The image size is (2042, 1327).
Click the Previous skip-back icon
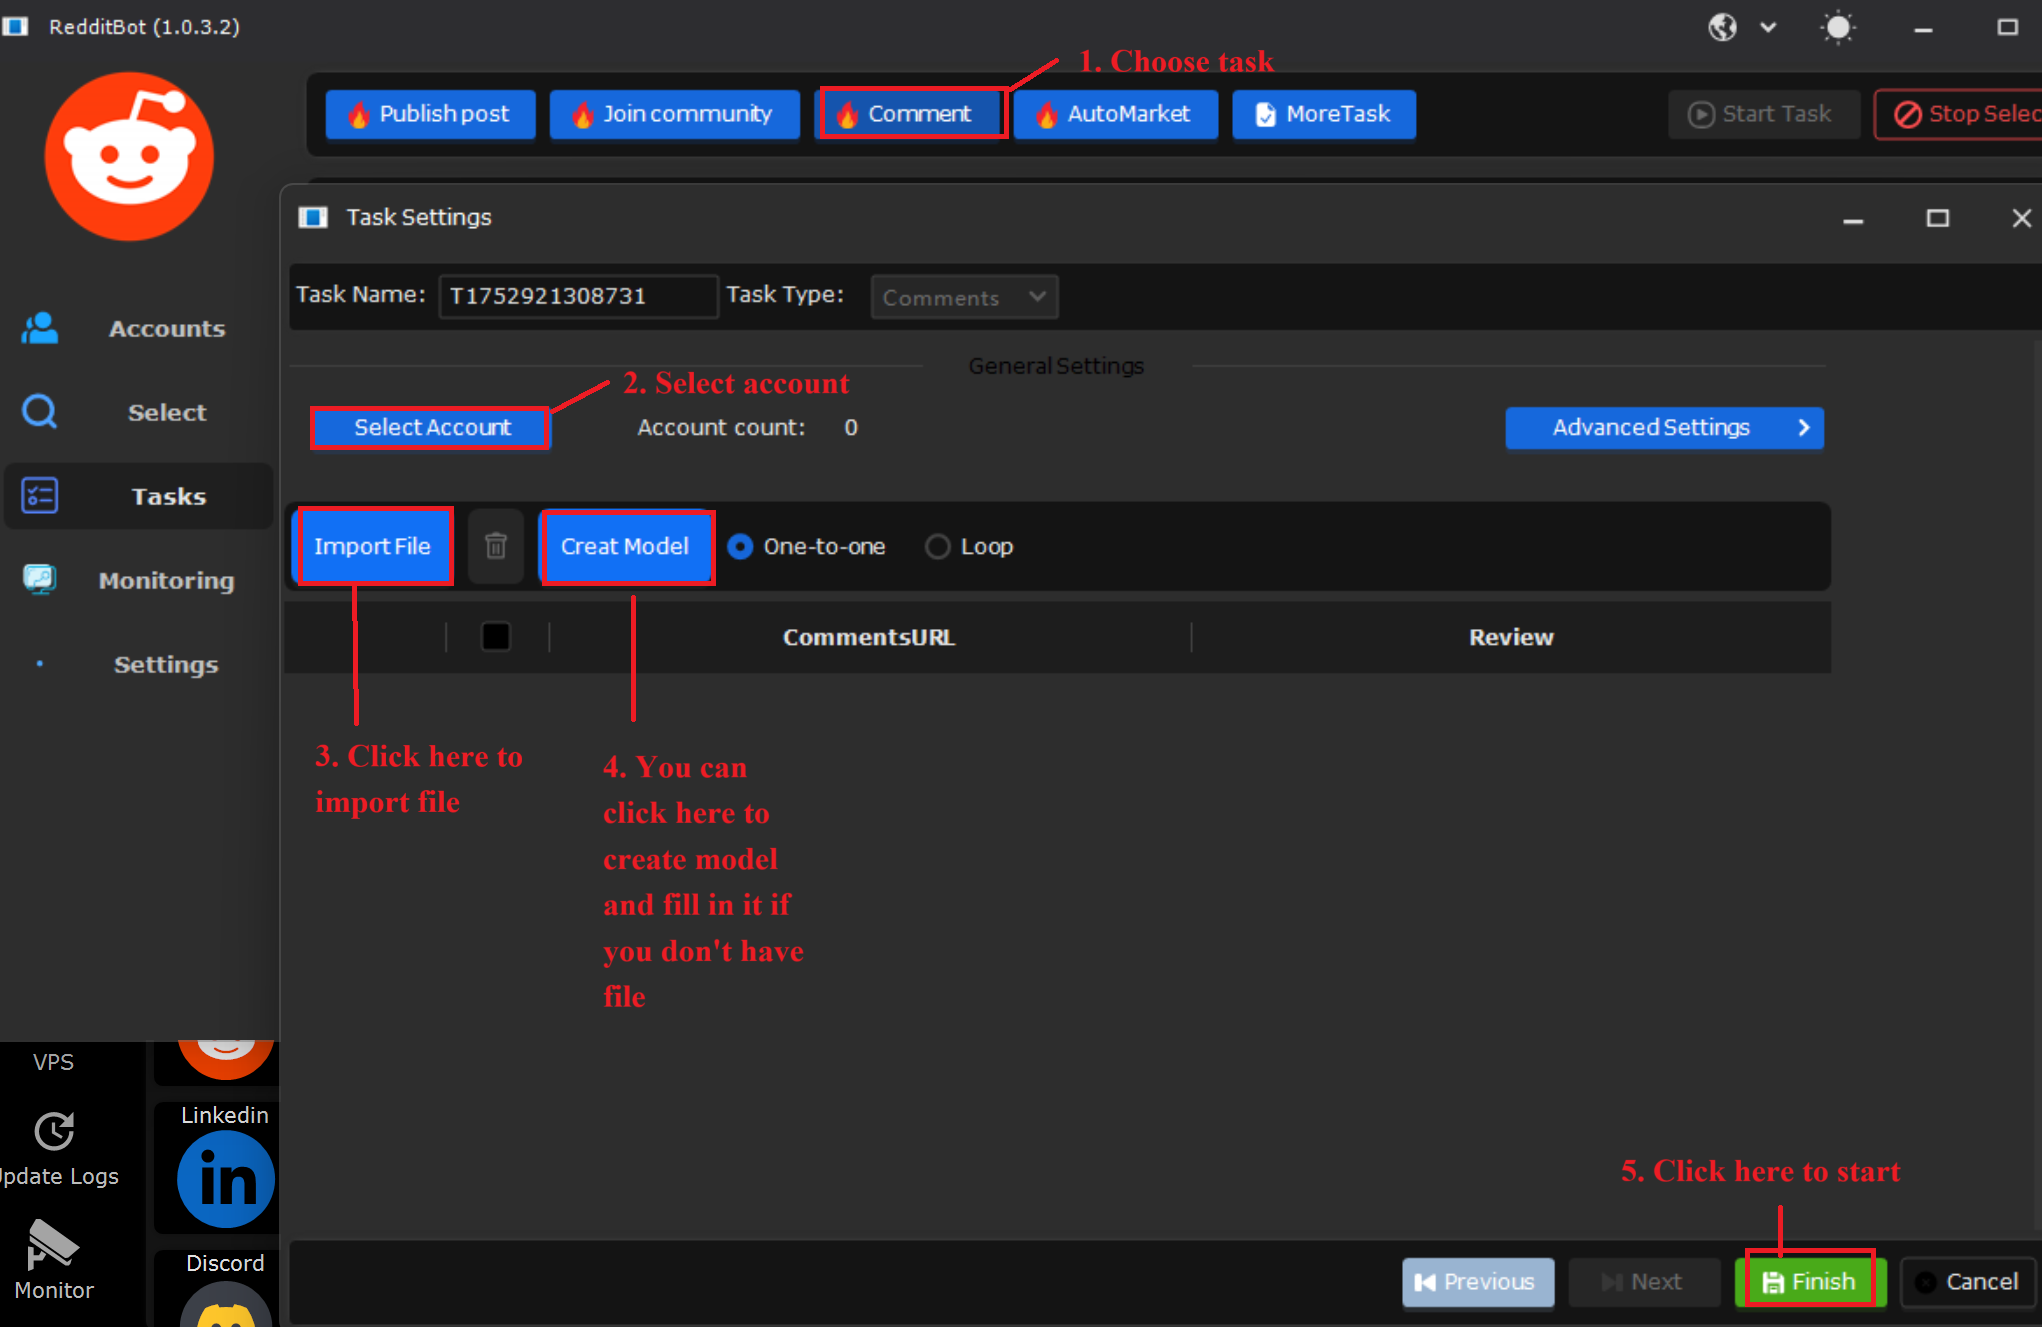point(1425,1282)
